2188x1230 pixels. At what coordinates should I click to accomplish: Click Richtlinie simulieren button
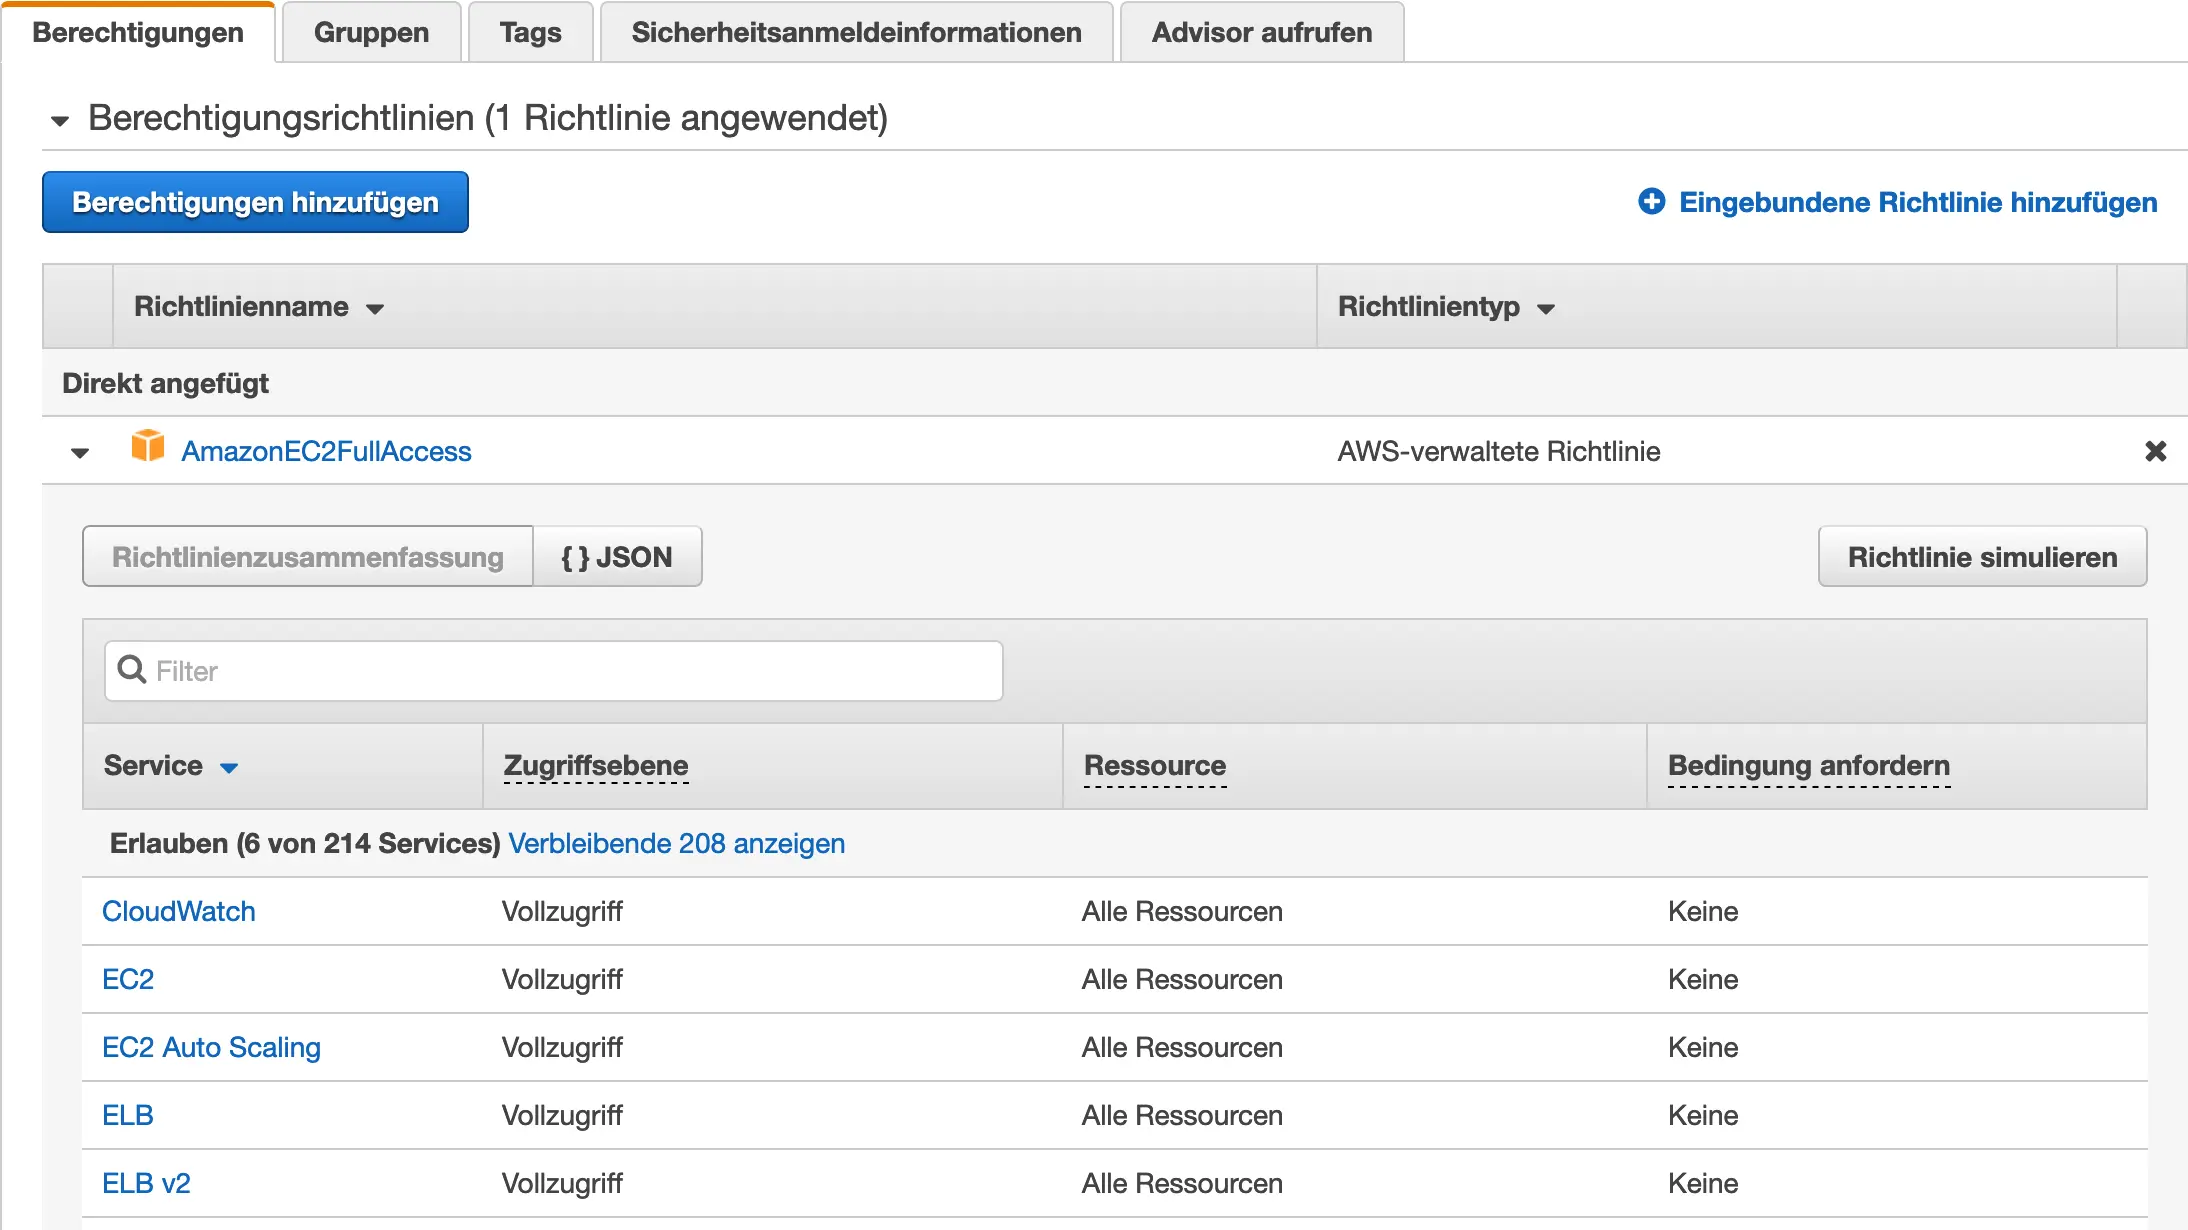[x=1981, y=557]
